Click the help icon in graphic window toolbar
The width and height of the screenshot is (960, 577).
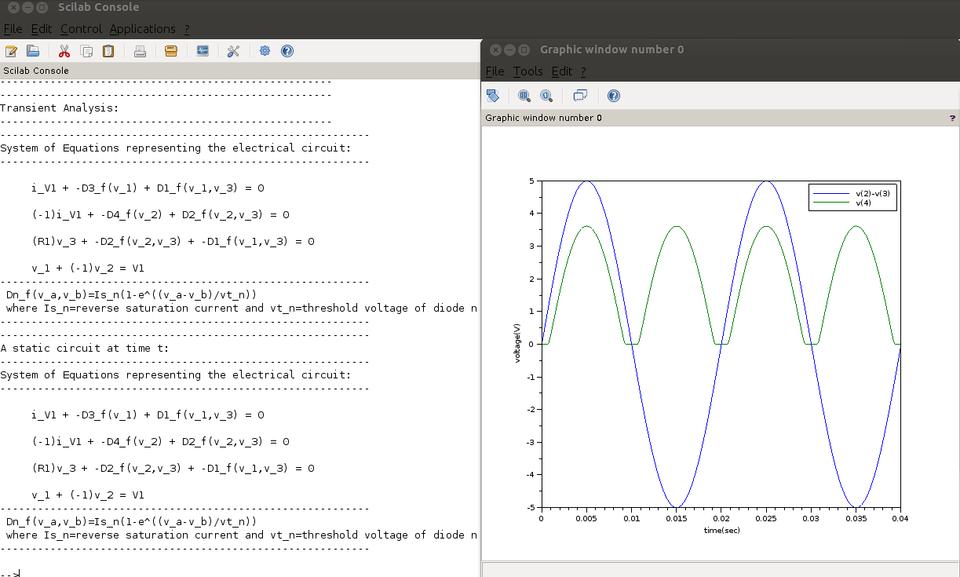[613, 96]
